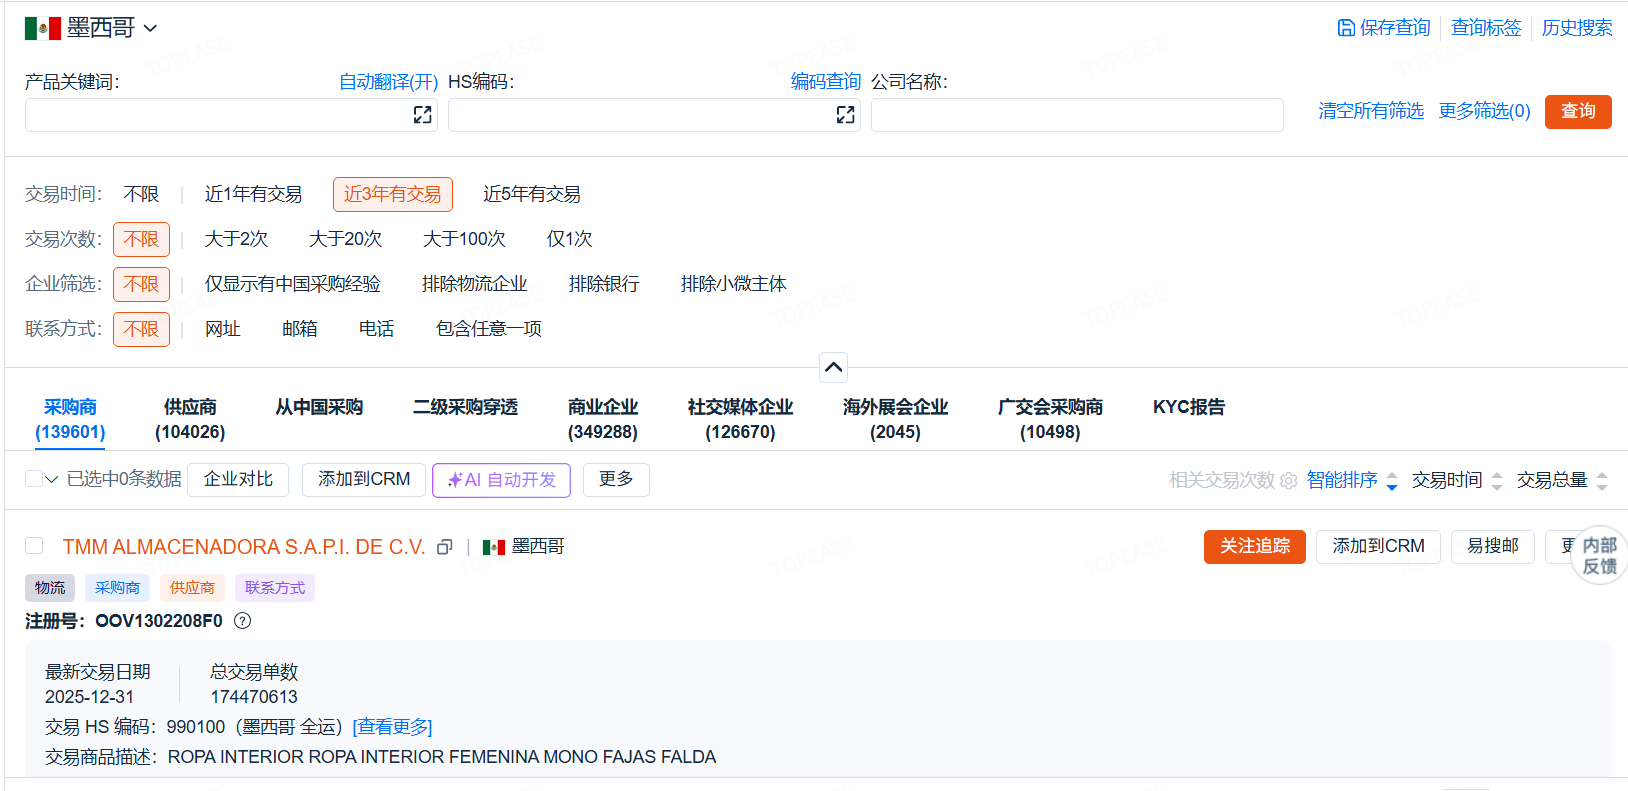Click the gear icon beside 相关交易次数
Screen dimensions: 1628x791
pyautogui.click(x=1289, y=481)
